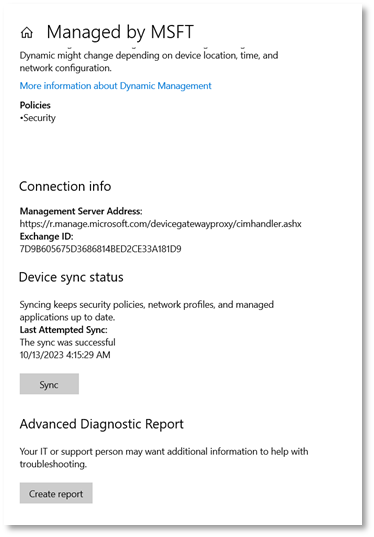The image size is (374, 537).
Task: Click the Exchange ID value string
Action: [100, 249]
